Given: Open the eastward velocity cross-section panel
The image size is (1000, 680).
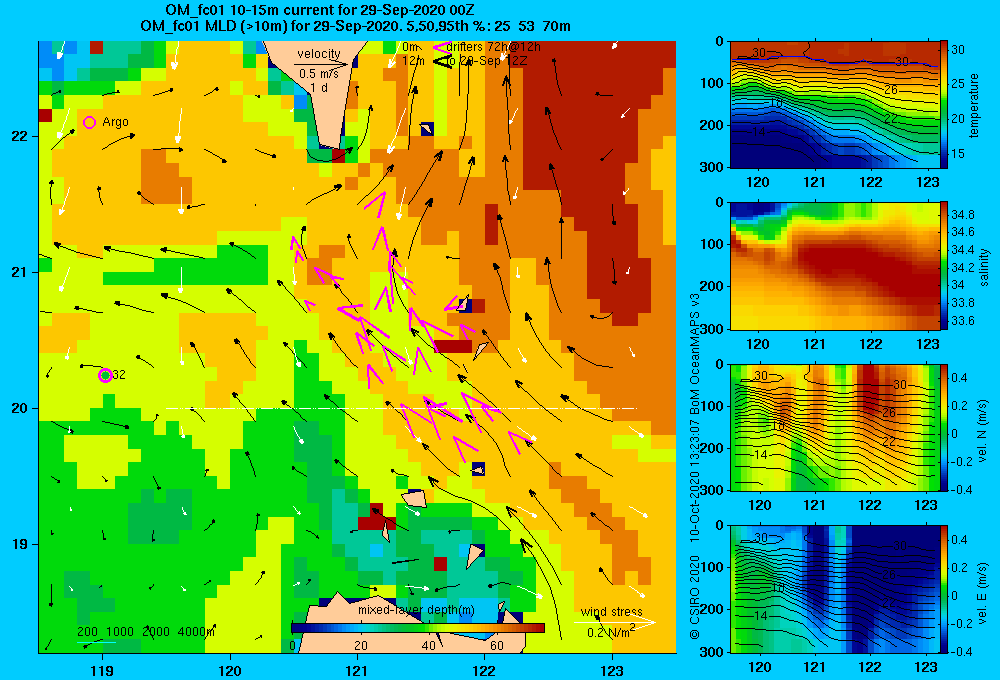Looking at the screenshot, I should click(x=834, y=589).
